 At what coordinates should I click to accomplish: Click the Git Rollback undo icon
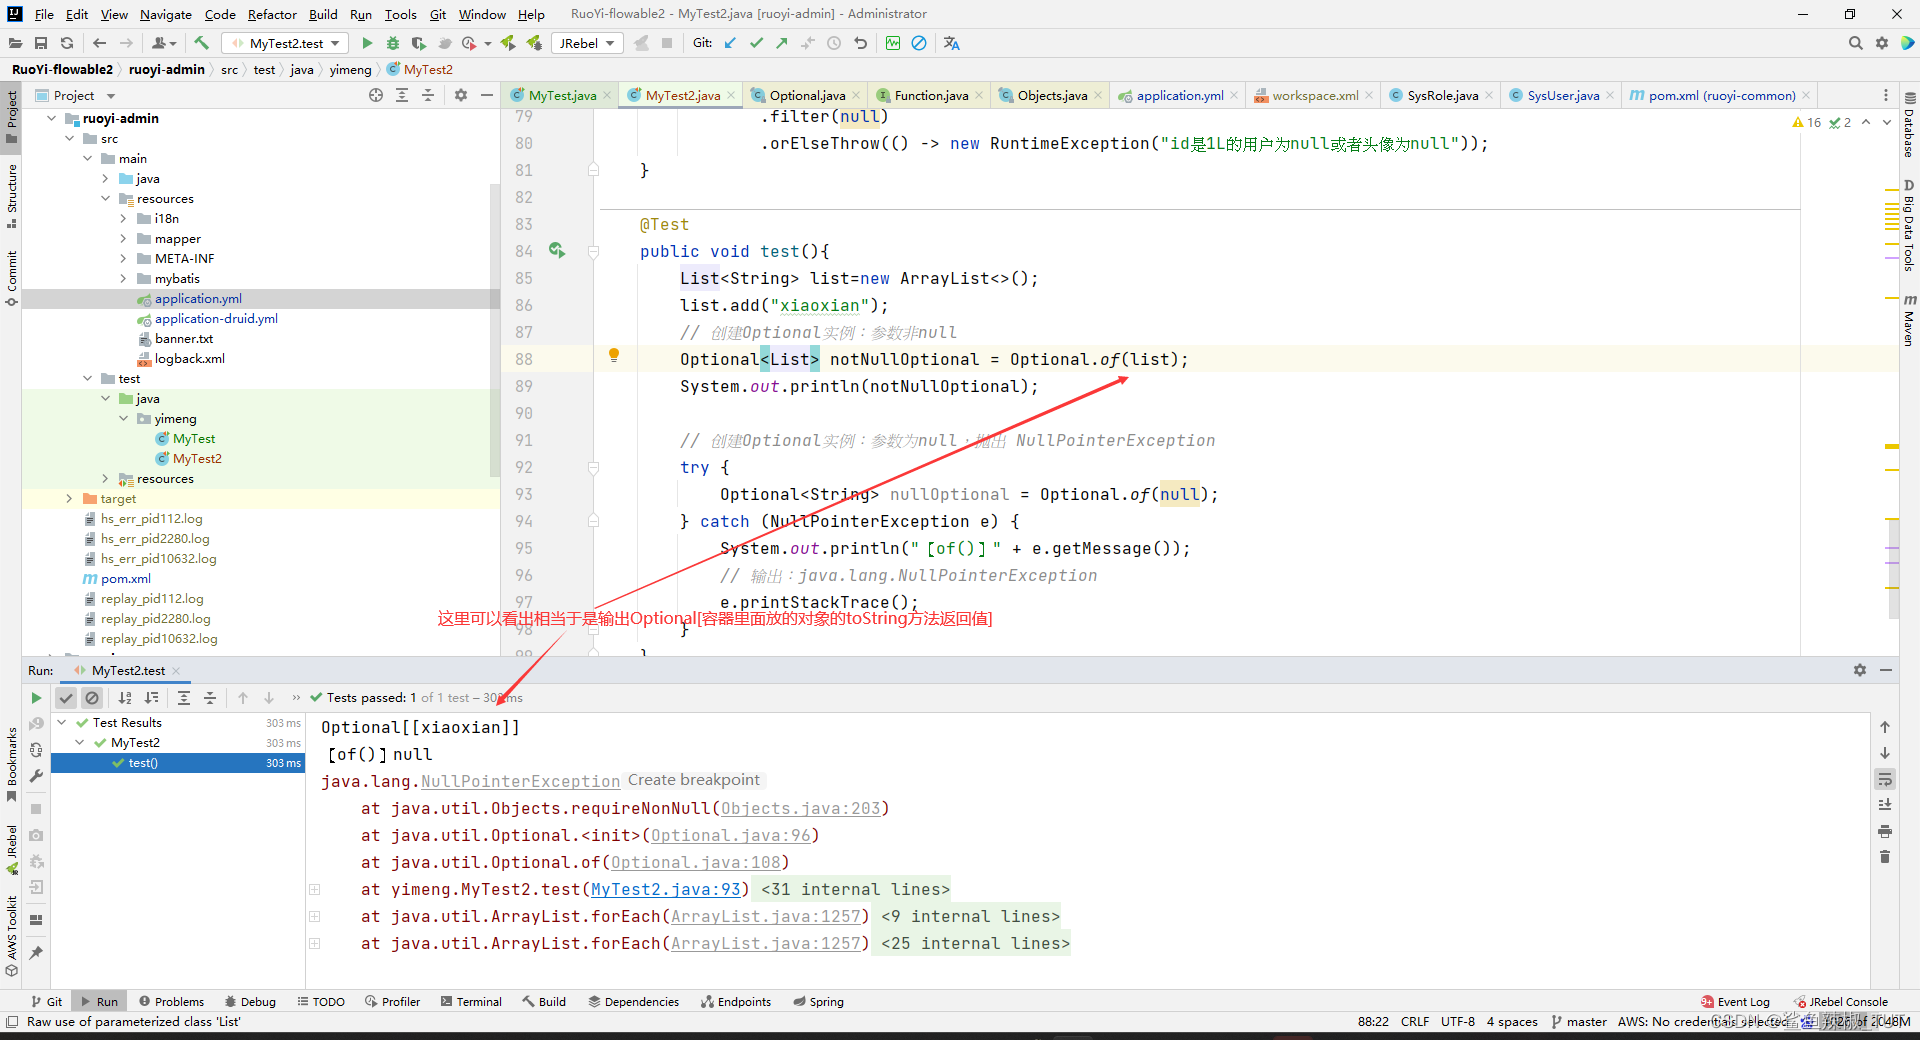860,43
